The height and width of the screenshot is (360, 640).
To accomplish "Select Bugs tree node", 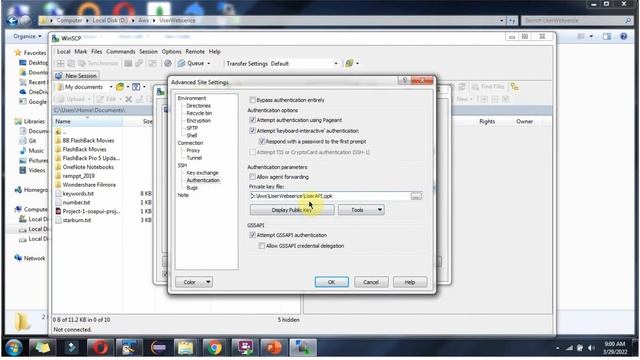I will pos(192,188).
